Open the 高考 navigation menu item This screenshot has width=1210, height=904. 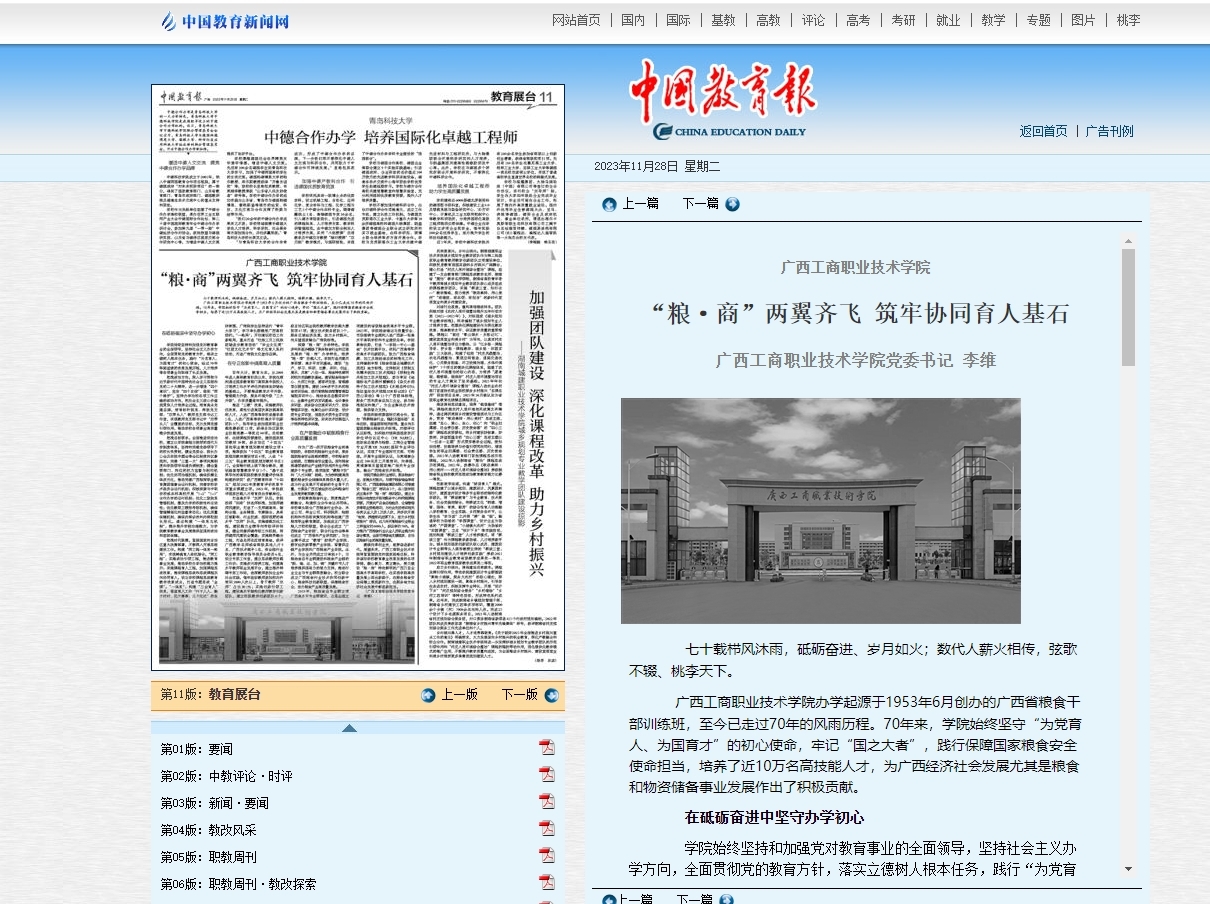tap(857, 20)
